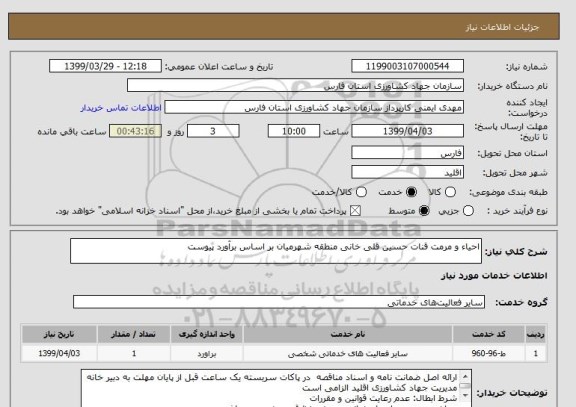
Task: Click the general description text box
Action: tap(276, 251)
